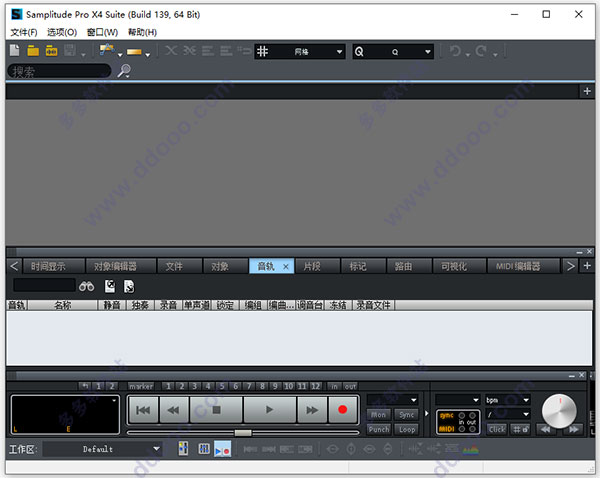Click the second document icon beside the binoculars

(x=129, y=286)
